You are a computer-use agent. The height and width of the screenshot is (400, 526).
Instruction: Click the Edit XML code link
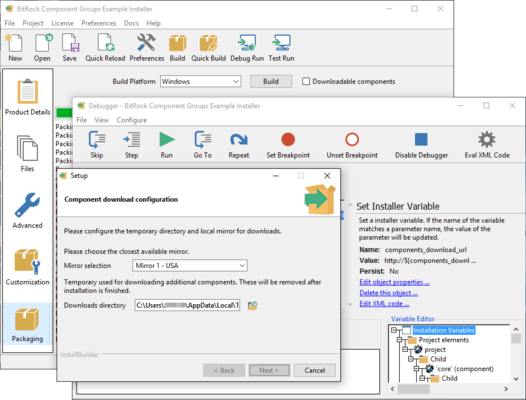384,304
